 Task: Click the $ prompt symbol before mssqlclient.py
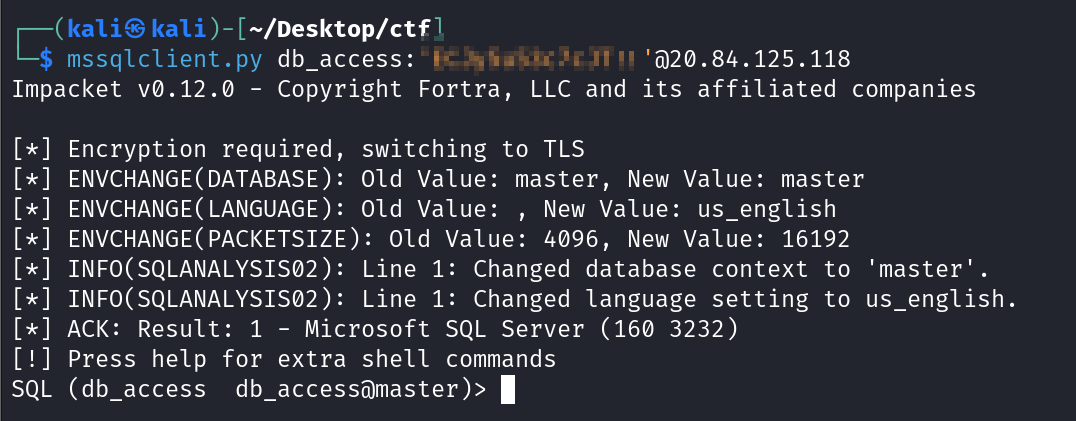click(x=46, y=59)
